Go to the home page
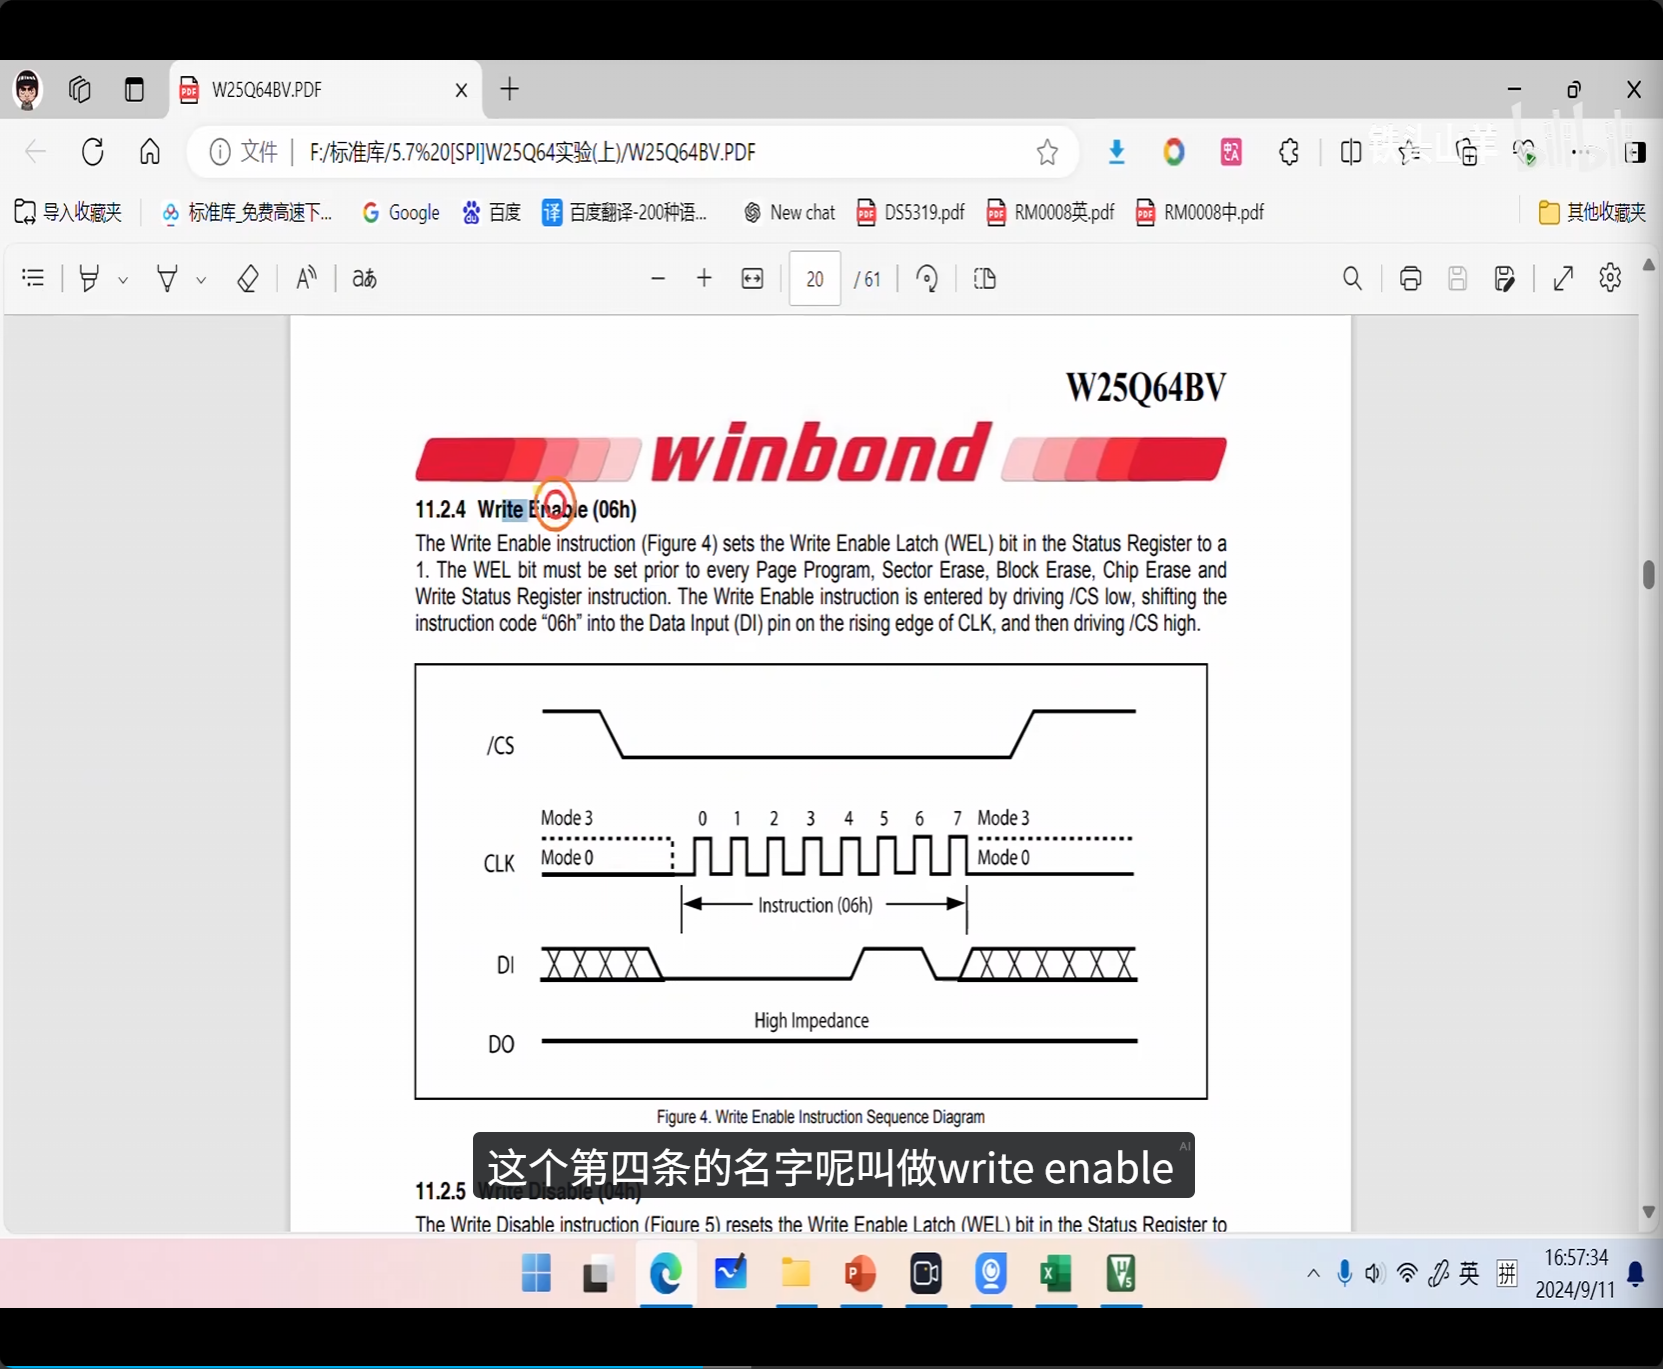 pyautogui.click(x=150, y=152)
